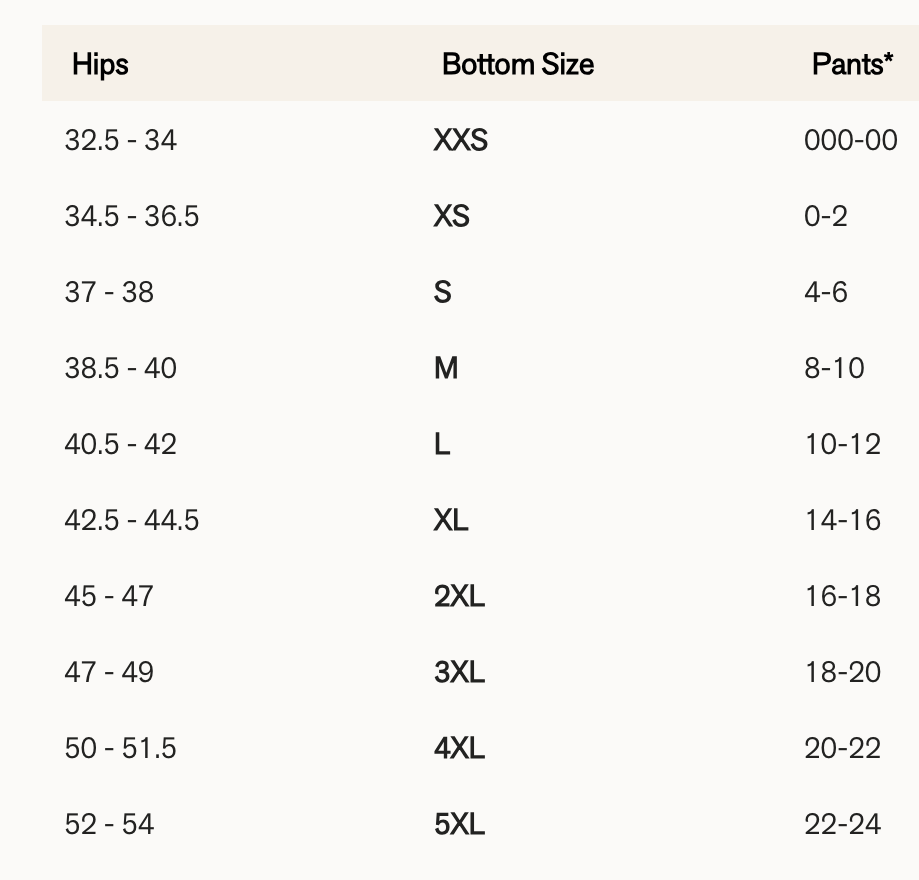This screenshot has width=919, height=880.
Task: Select the L bottom size cell
Action: [x=441, y=444]
